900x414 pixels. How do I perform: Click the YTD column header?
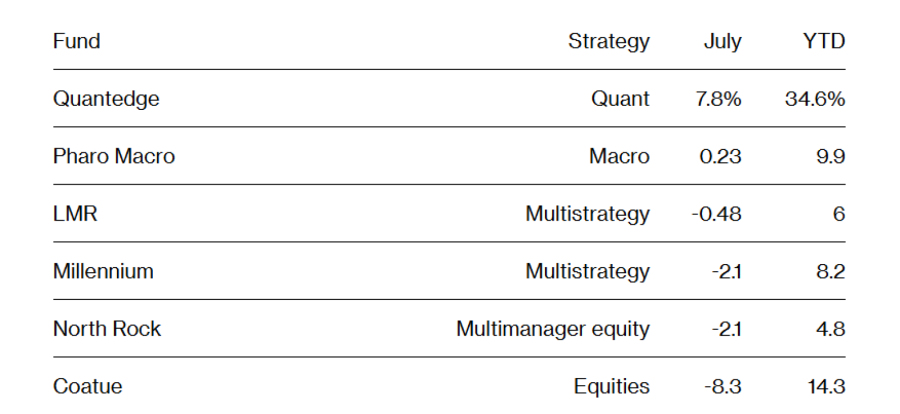(824, 41)
